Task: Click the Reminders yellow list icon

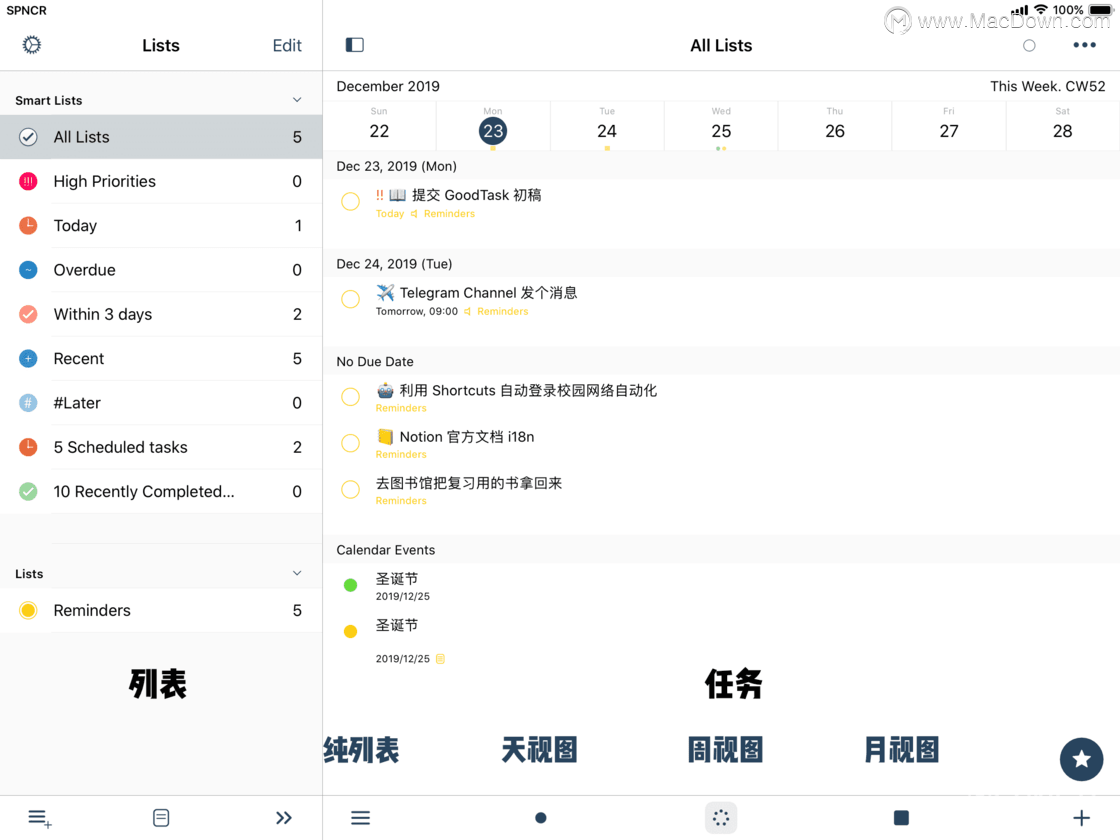Action: point(28,610)
